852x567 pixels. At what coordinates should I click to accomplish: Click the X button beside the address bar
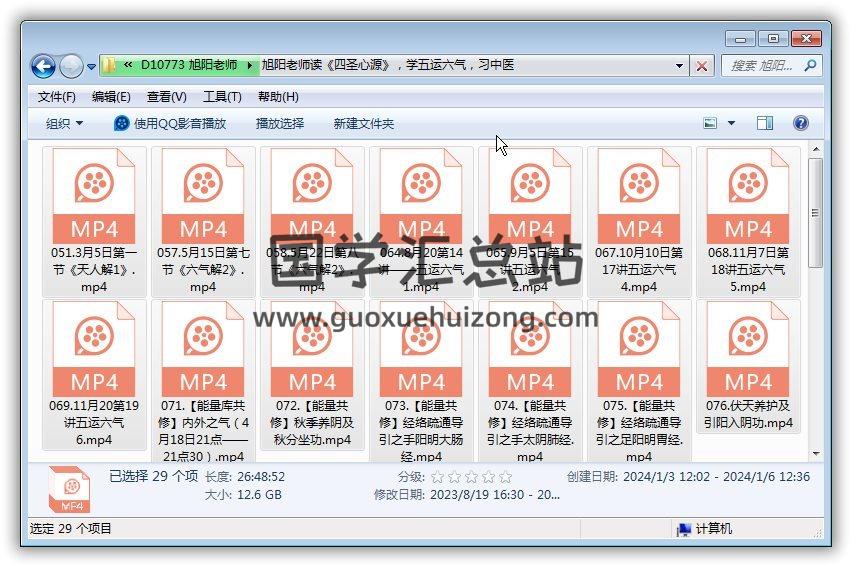click(x=702, y=66)
